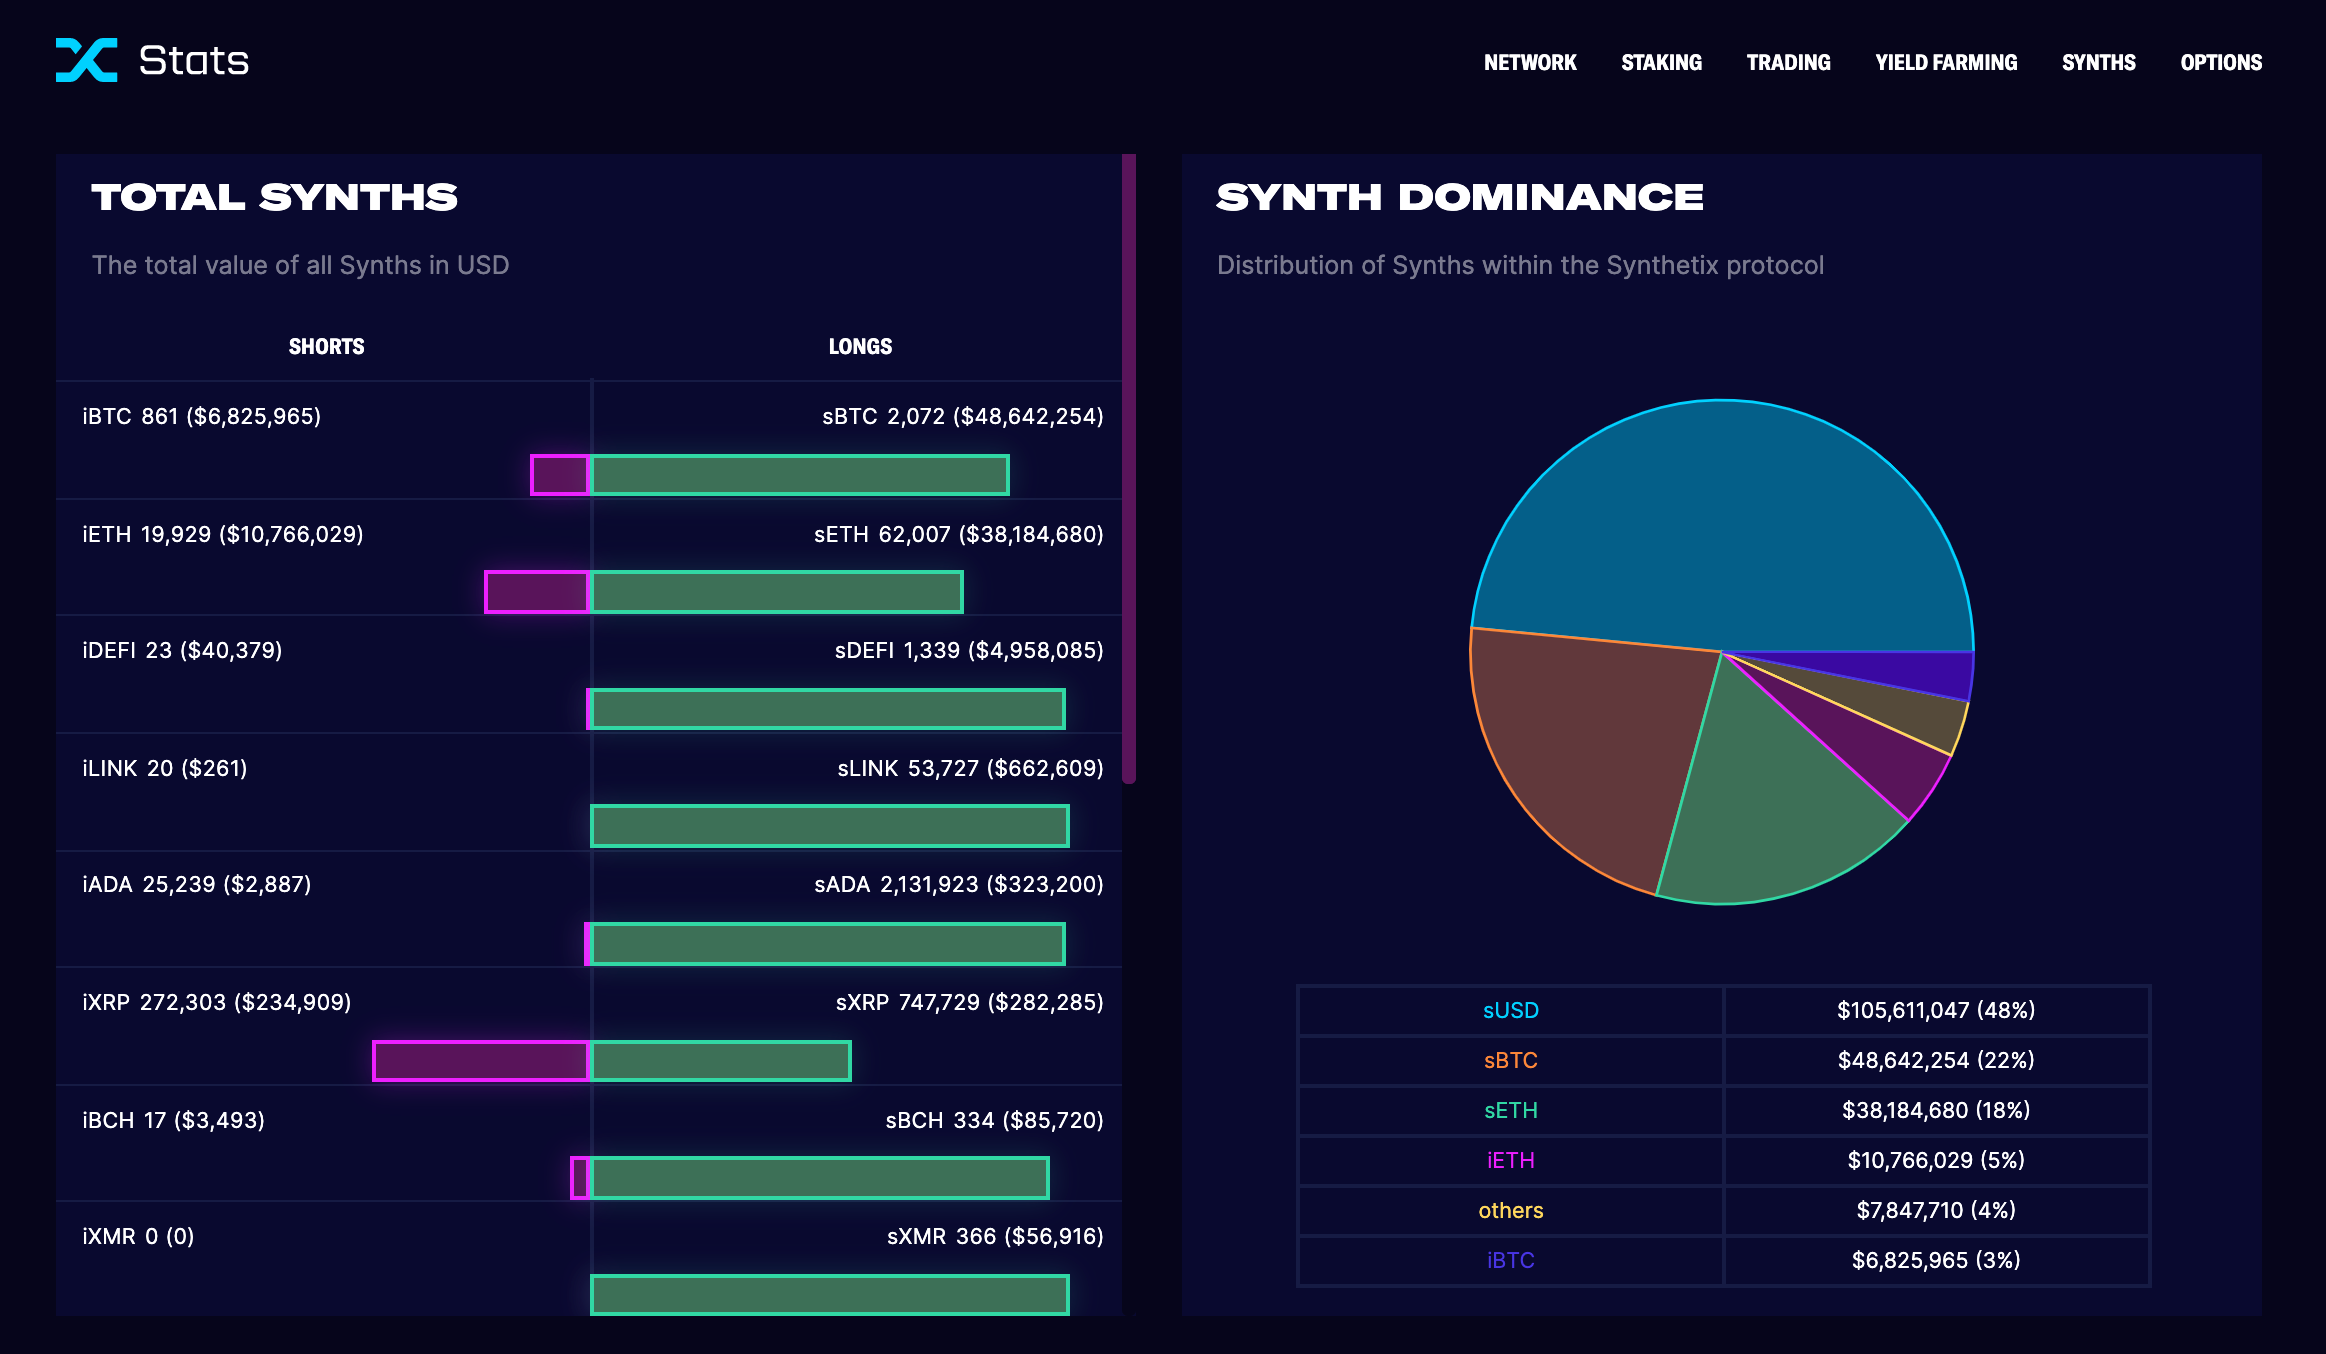Click the $105,611,047 (48%) value cell
The height and width of the screenshot is (1354, 2326).
point(1936,1010)
